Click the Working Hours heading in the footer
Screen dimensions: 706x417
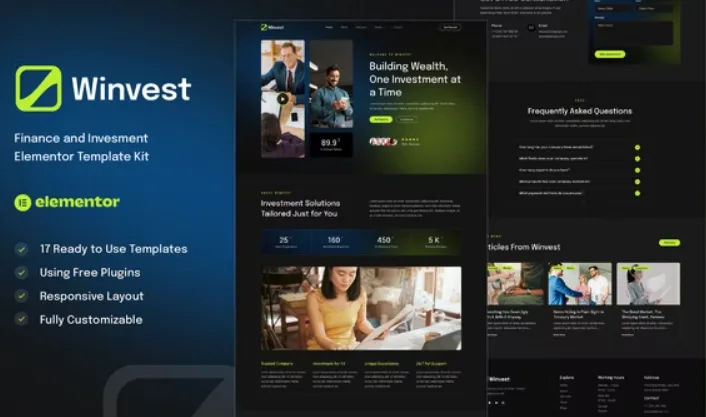(611, 377)
